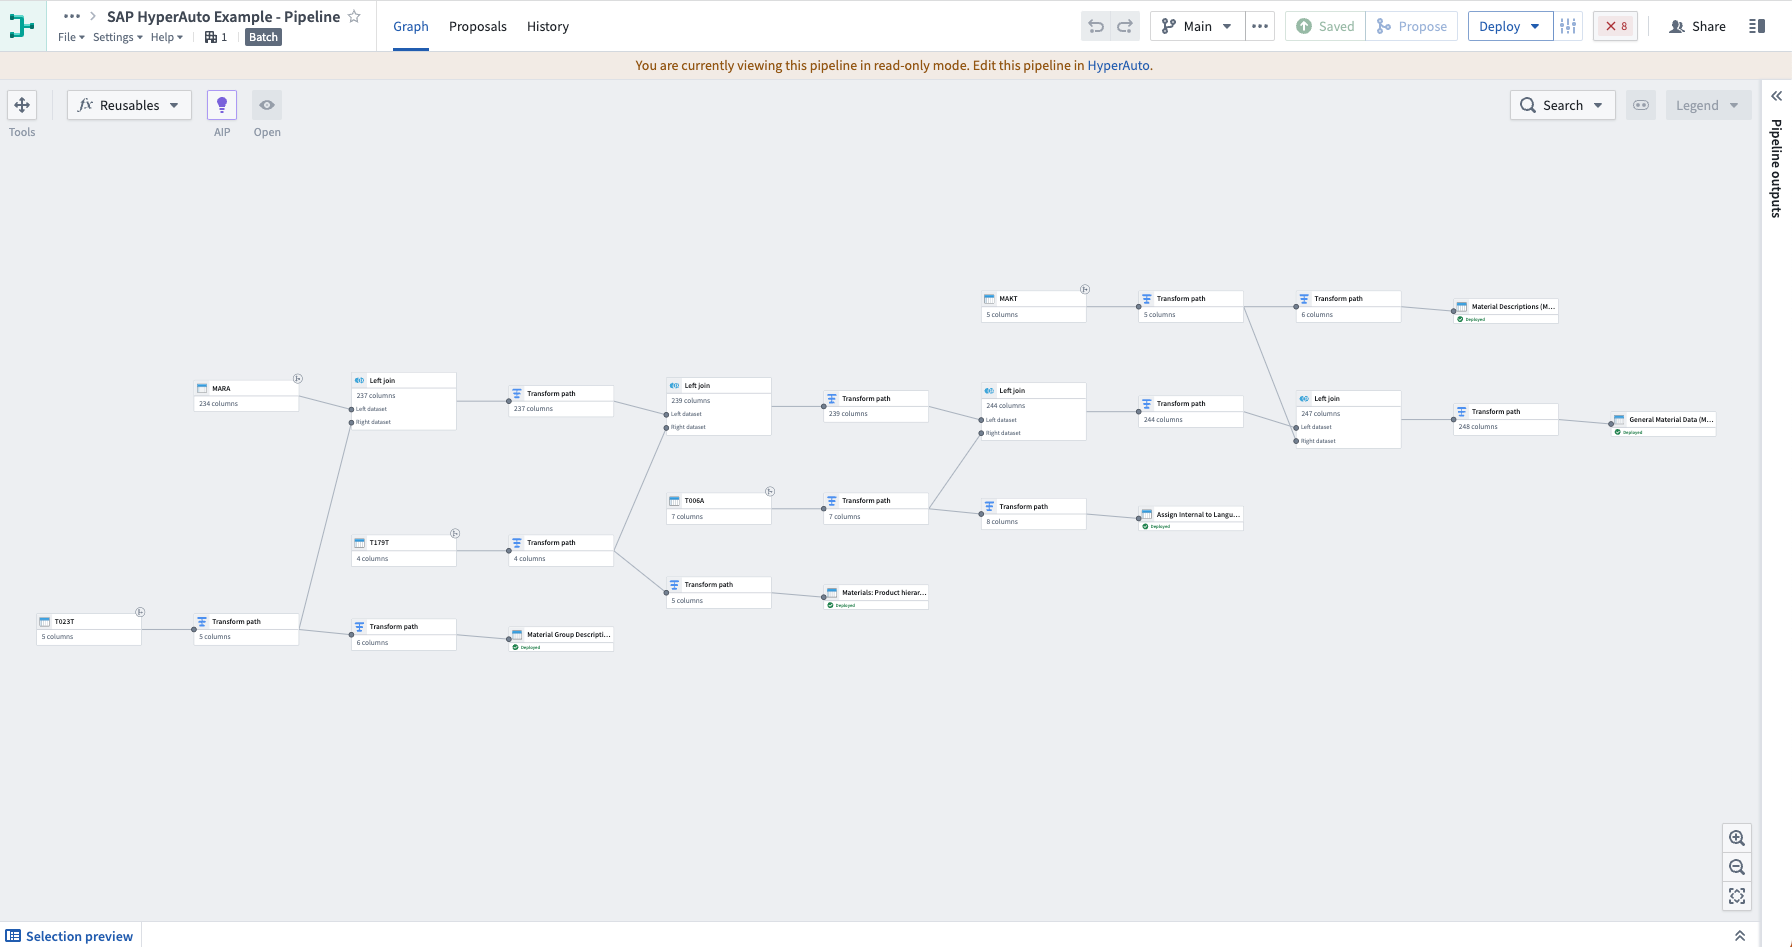The width and height of the screenshot is (1792, 947).
Task: Select the Left join with 244 columns
Action: [x=1034, y=411]
